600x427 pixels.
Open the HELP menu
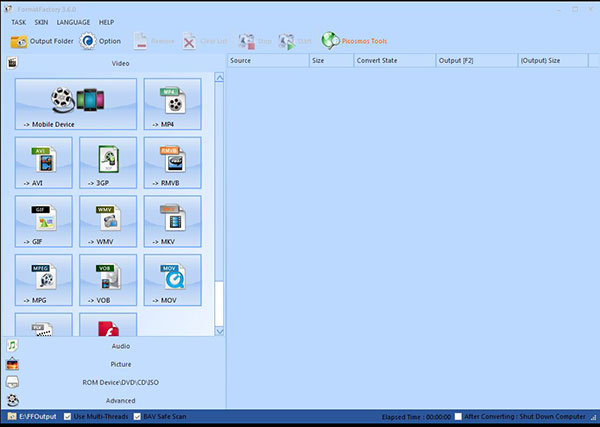tap(106, 22)
